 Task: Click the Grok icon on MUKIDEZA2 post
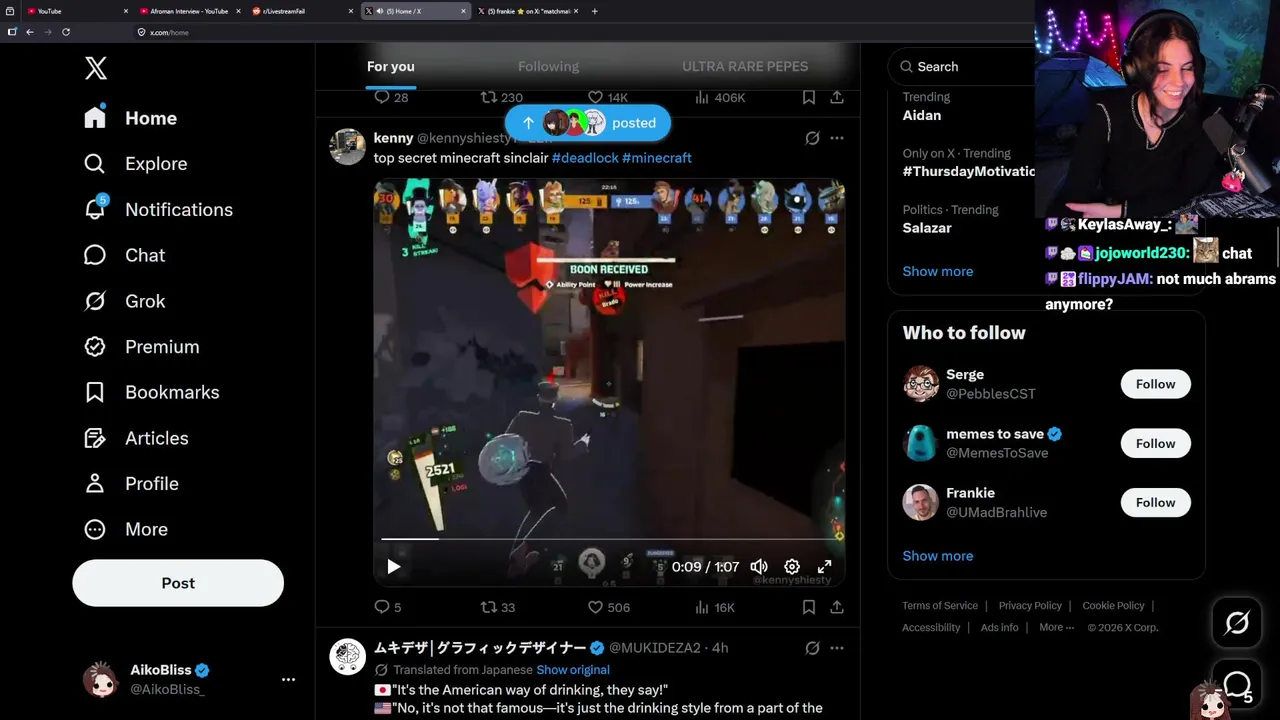pos(812,648)
